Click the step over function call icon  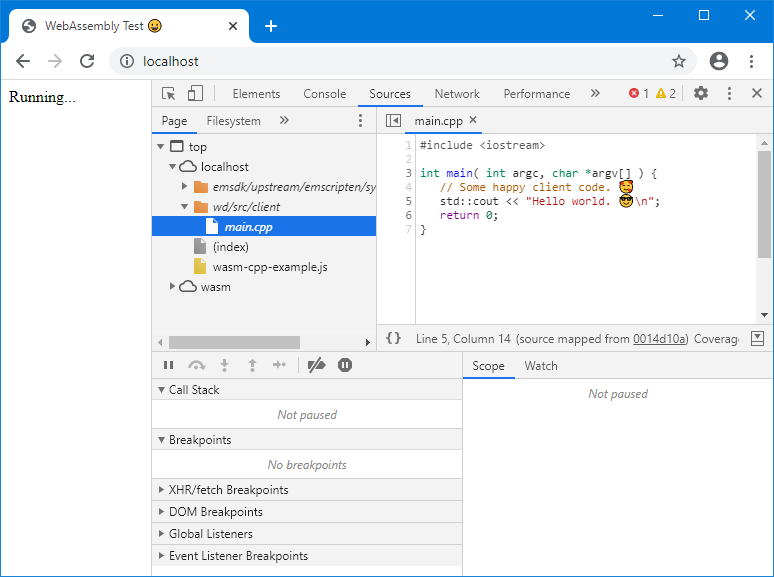[196, 365]
